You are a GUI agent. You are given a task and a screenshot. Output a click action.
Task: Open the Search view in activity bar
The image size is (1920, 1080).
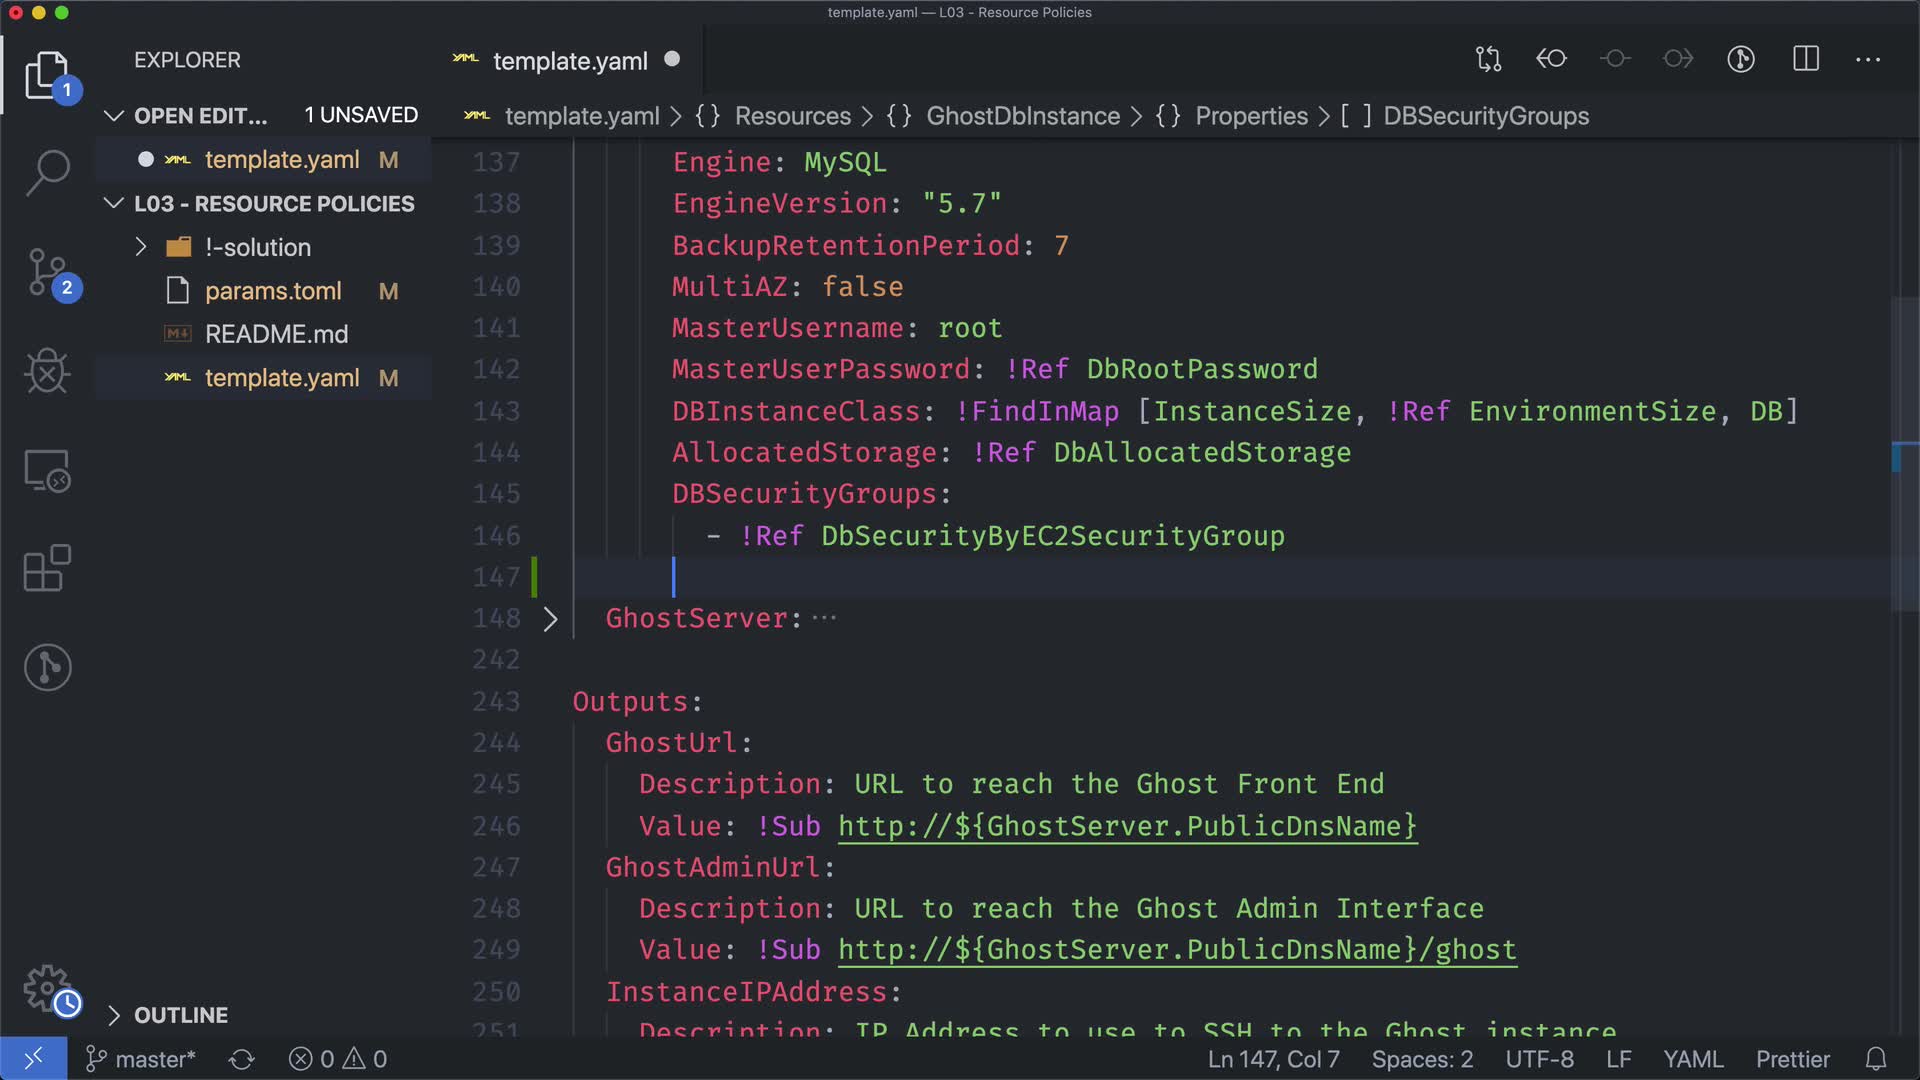point(47,173)
